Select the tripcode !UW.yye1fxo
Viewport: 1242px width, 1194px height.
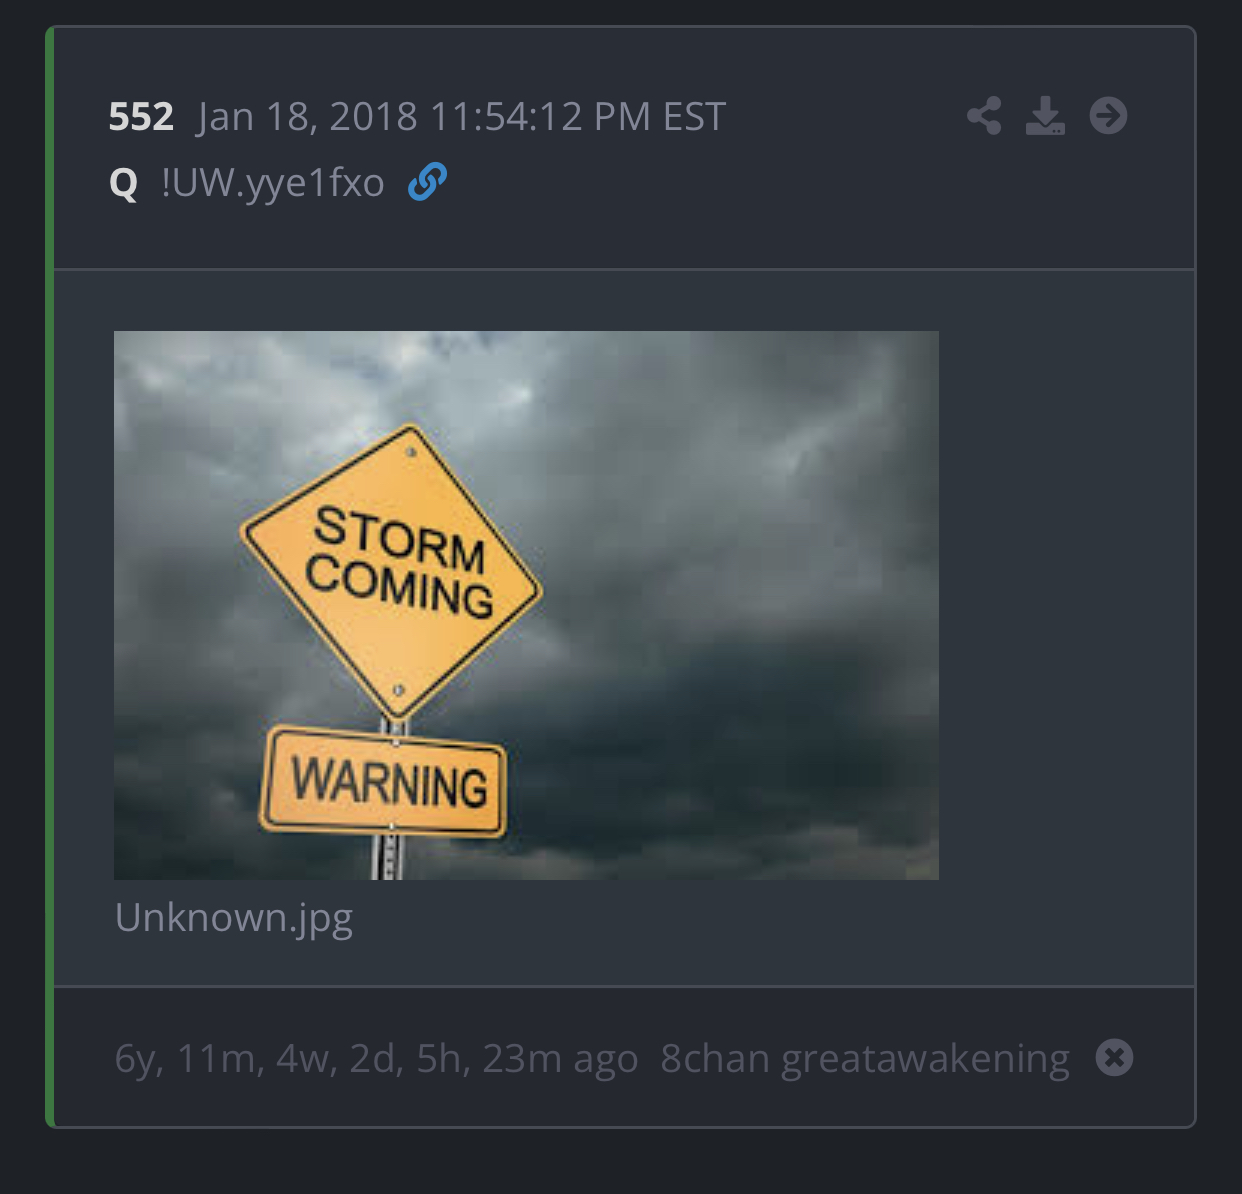[272, 183]
